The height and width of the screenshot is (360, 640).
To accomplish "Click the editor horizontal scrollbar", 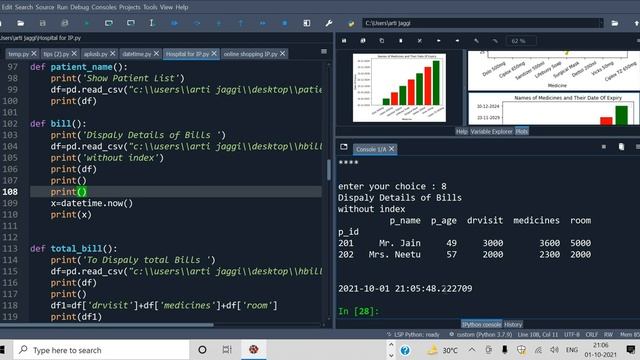I will 107,325.
